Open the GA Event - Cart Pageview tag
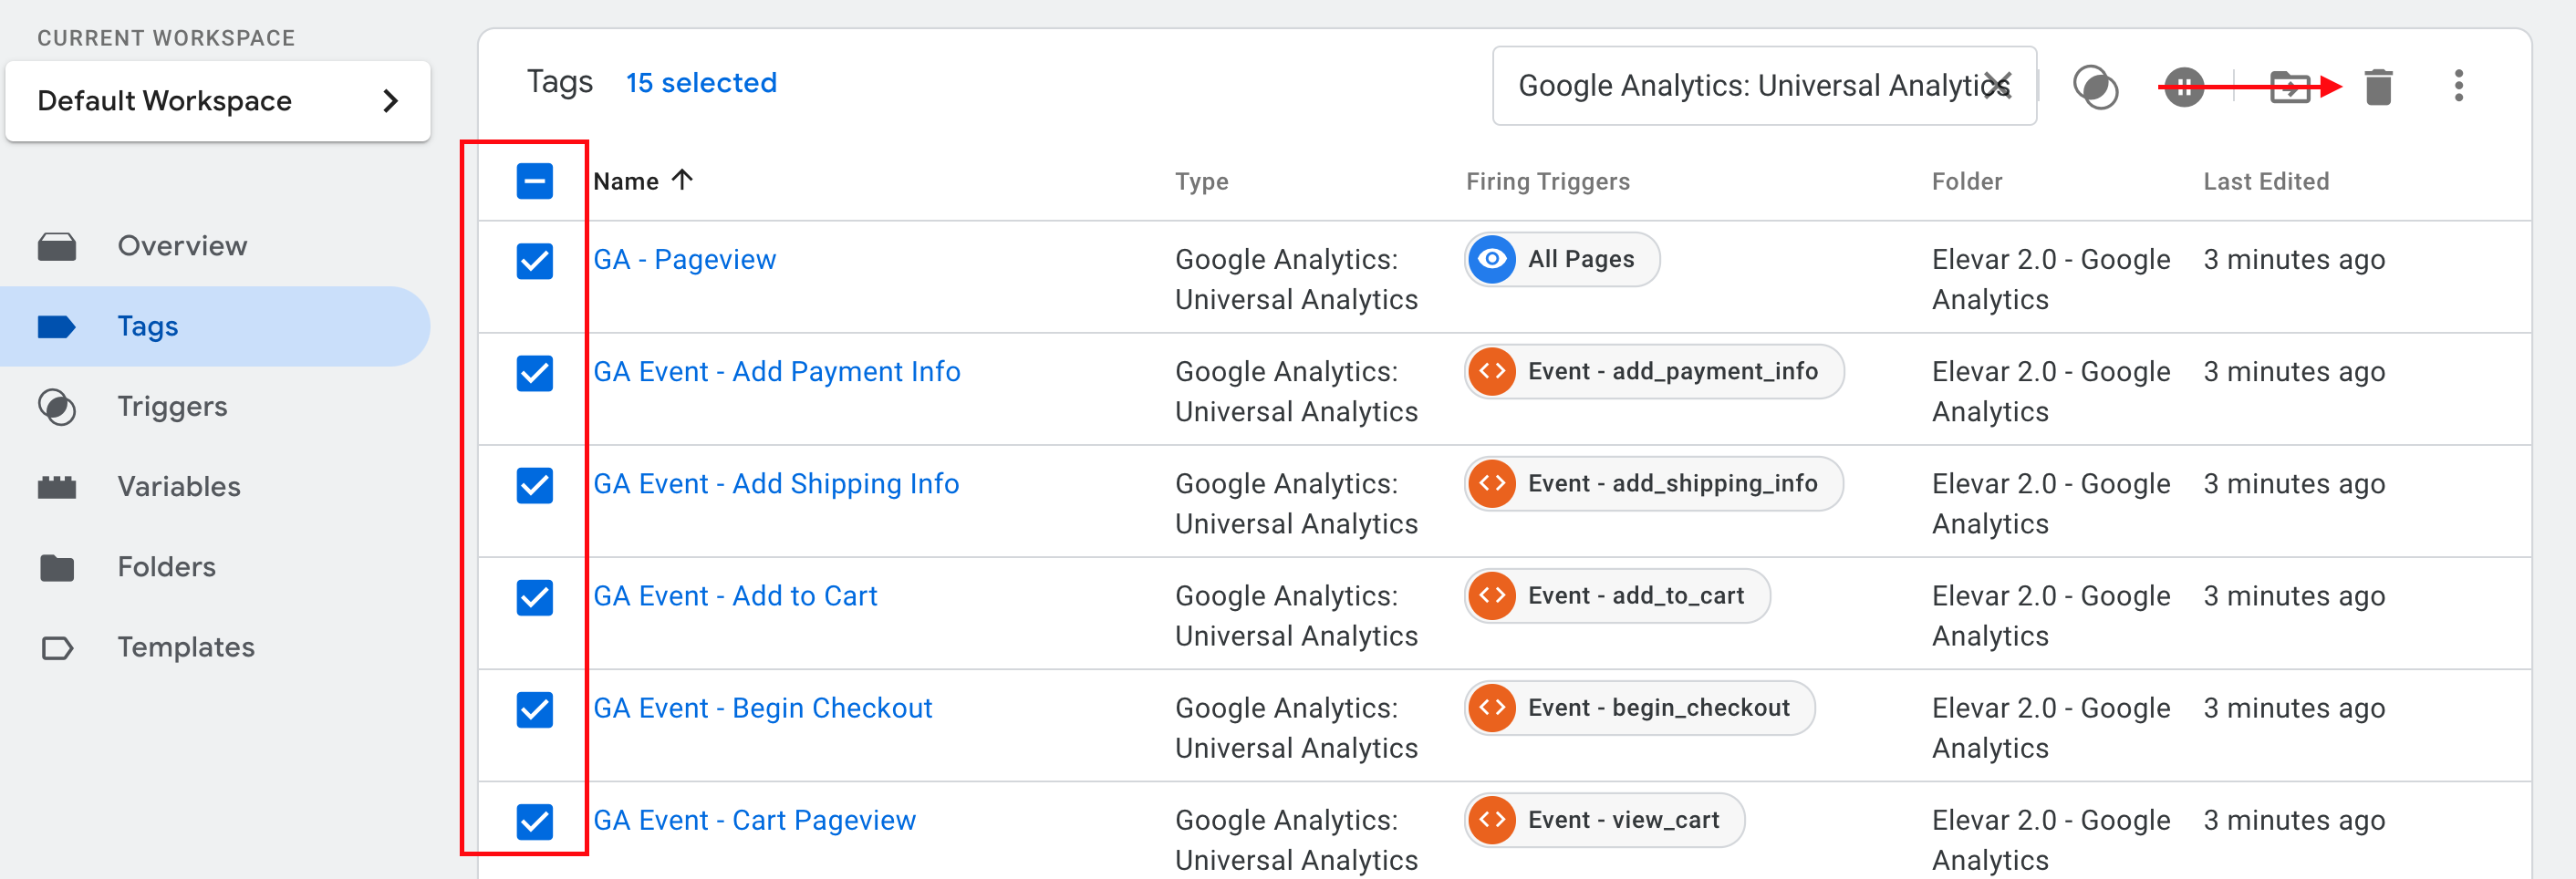The height and width of the screenshot is (879, 2576). (754, 820)
